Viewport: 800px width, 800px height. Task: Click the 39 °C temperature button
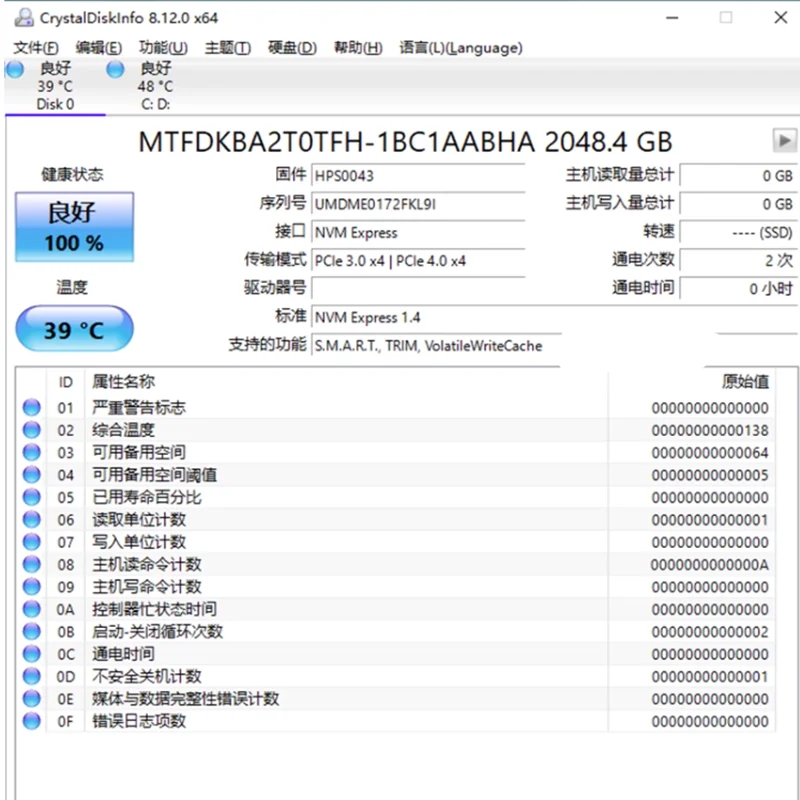point(74,329)
